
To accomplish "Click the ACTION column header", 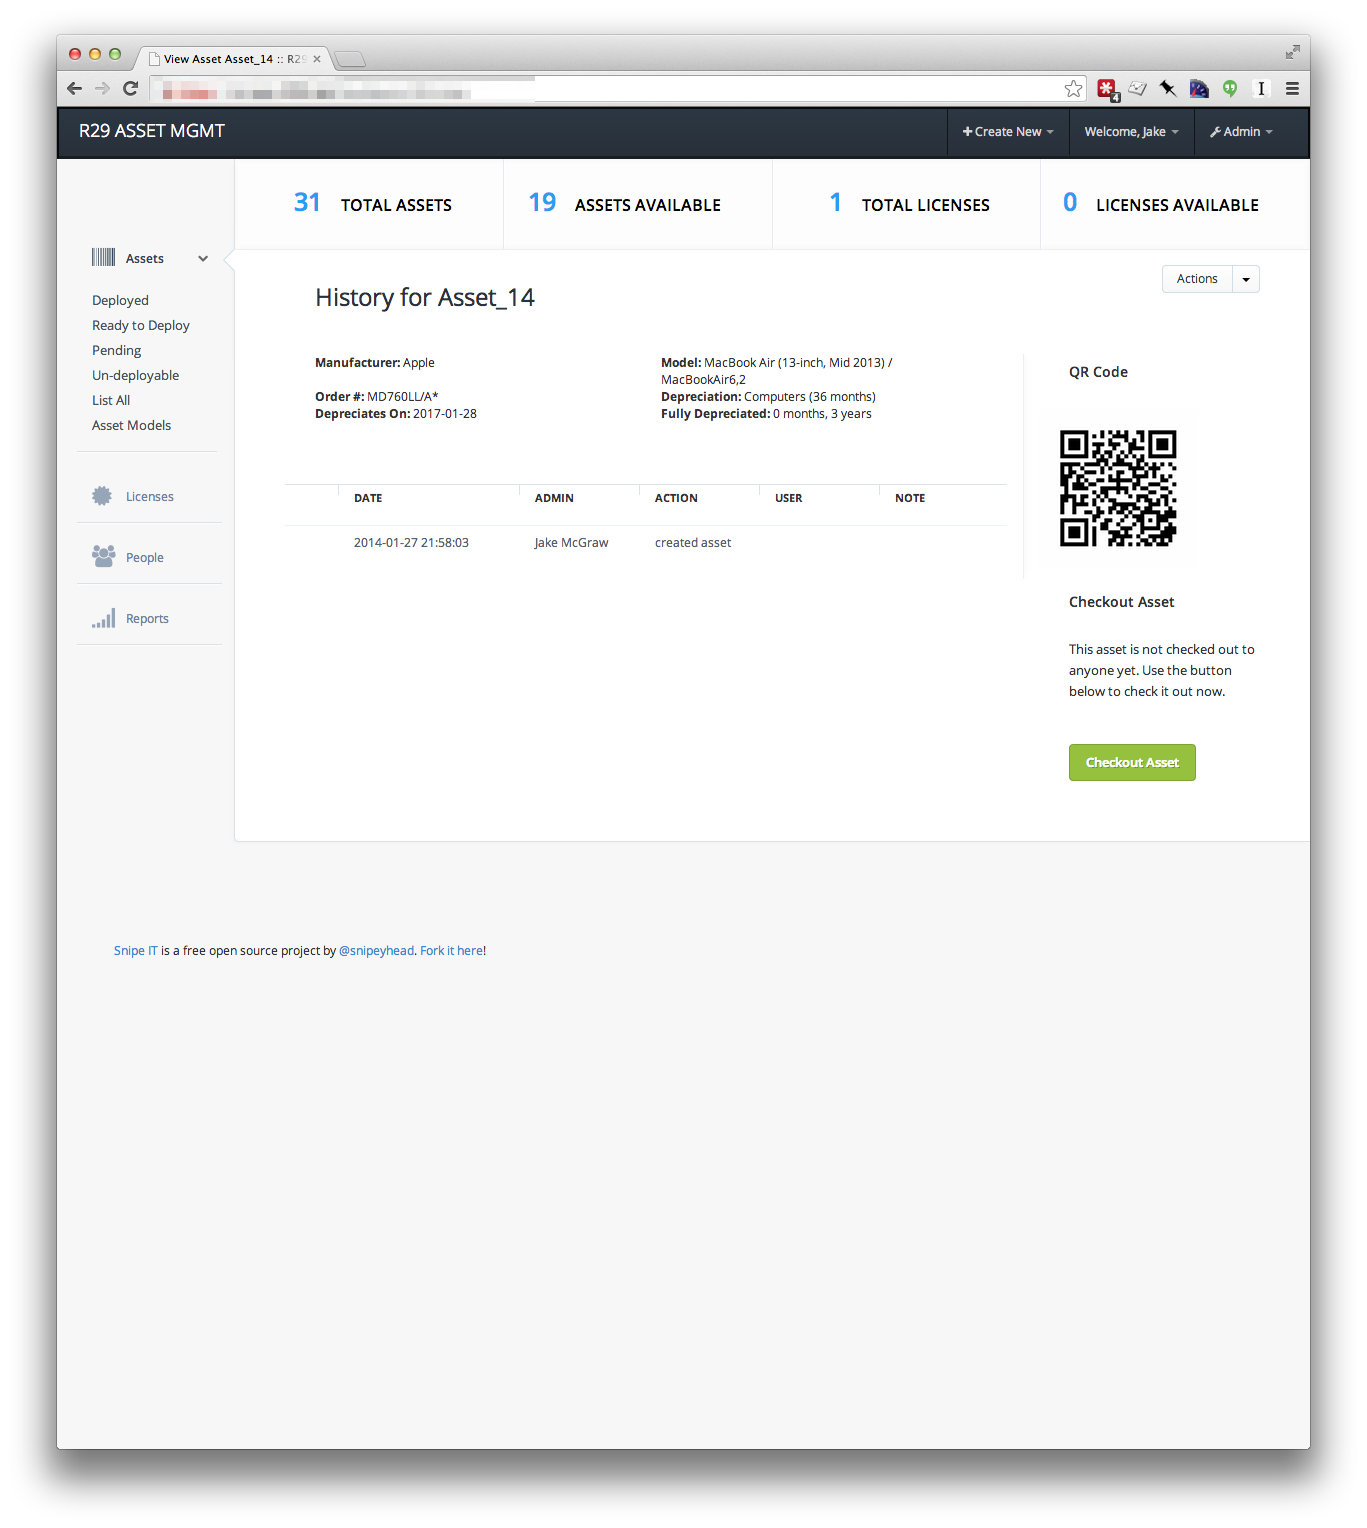I will click(676, 498).
